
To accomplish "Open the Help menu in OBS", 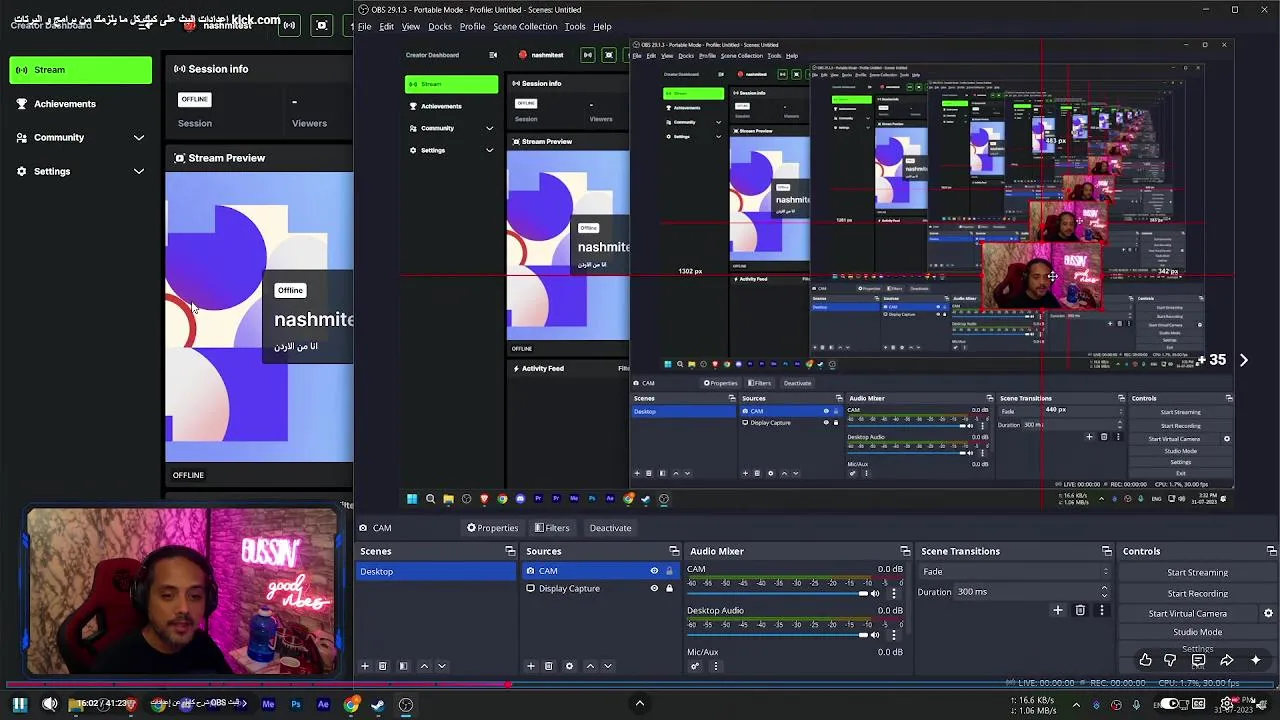I will [602, 26].
